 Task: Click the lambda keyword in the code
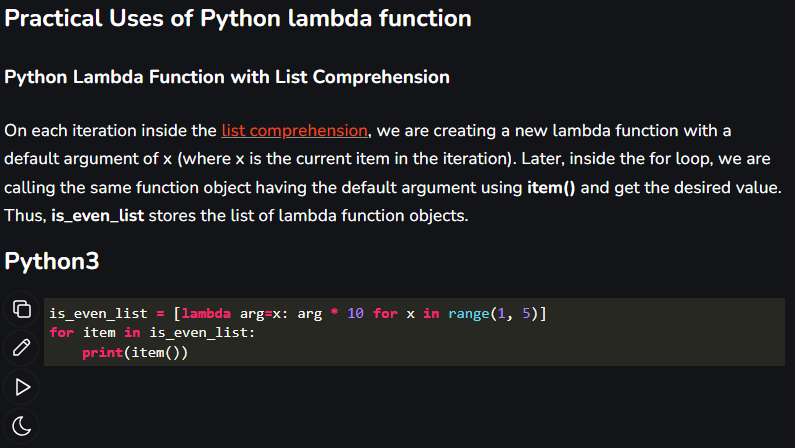pyautogui.click(x=206, y=314)
